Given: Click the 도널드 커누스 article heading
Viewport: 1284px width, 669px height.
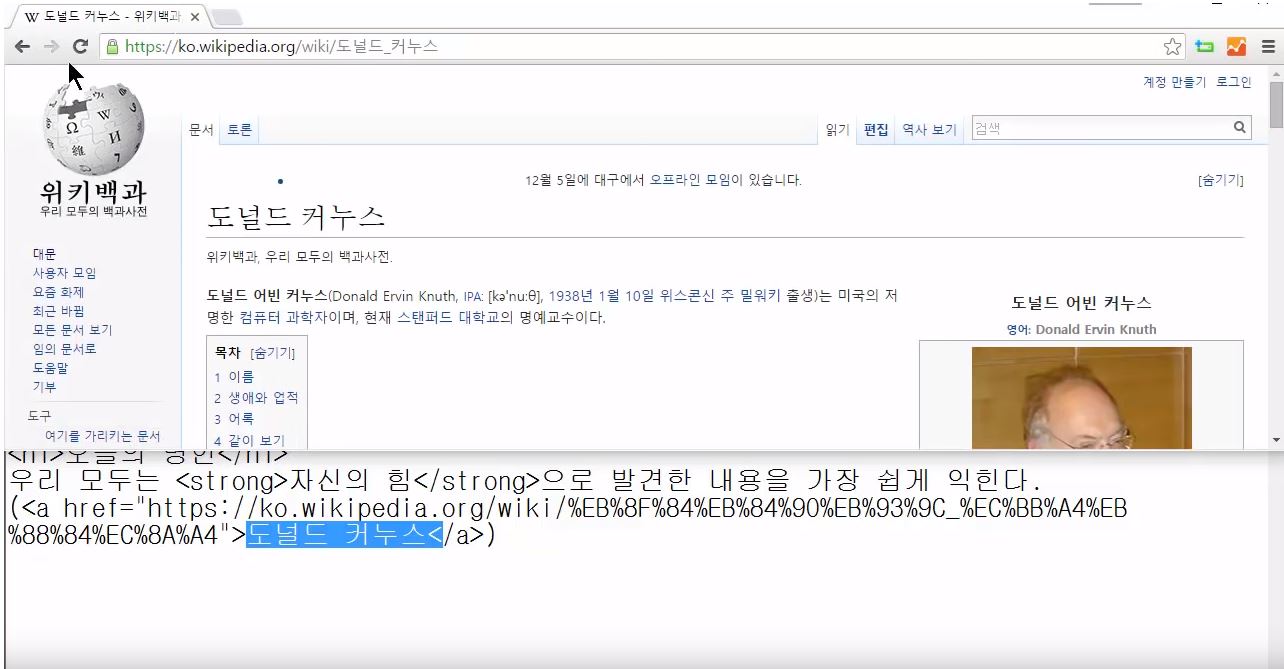Looking at the screenshot, I should pos(296,217).
